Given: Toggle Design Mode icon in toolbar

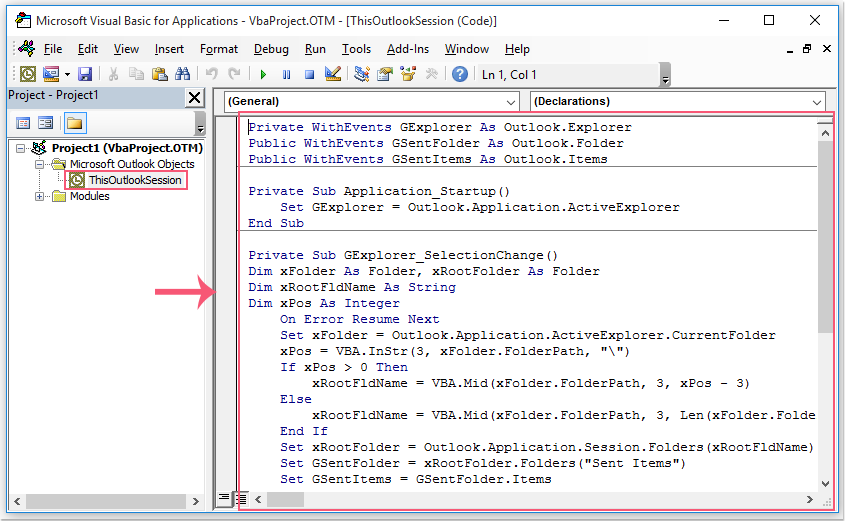Looking at the screenshot, I should 333,74.
